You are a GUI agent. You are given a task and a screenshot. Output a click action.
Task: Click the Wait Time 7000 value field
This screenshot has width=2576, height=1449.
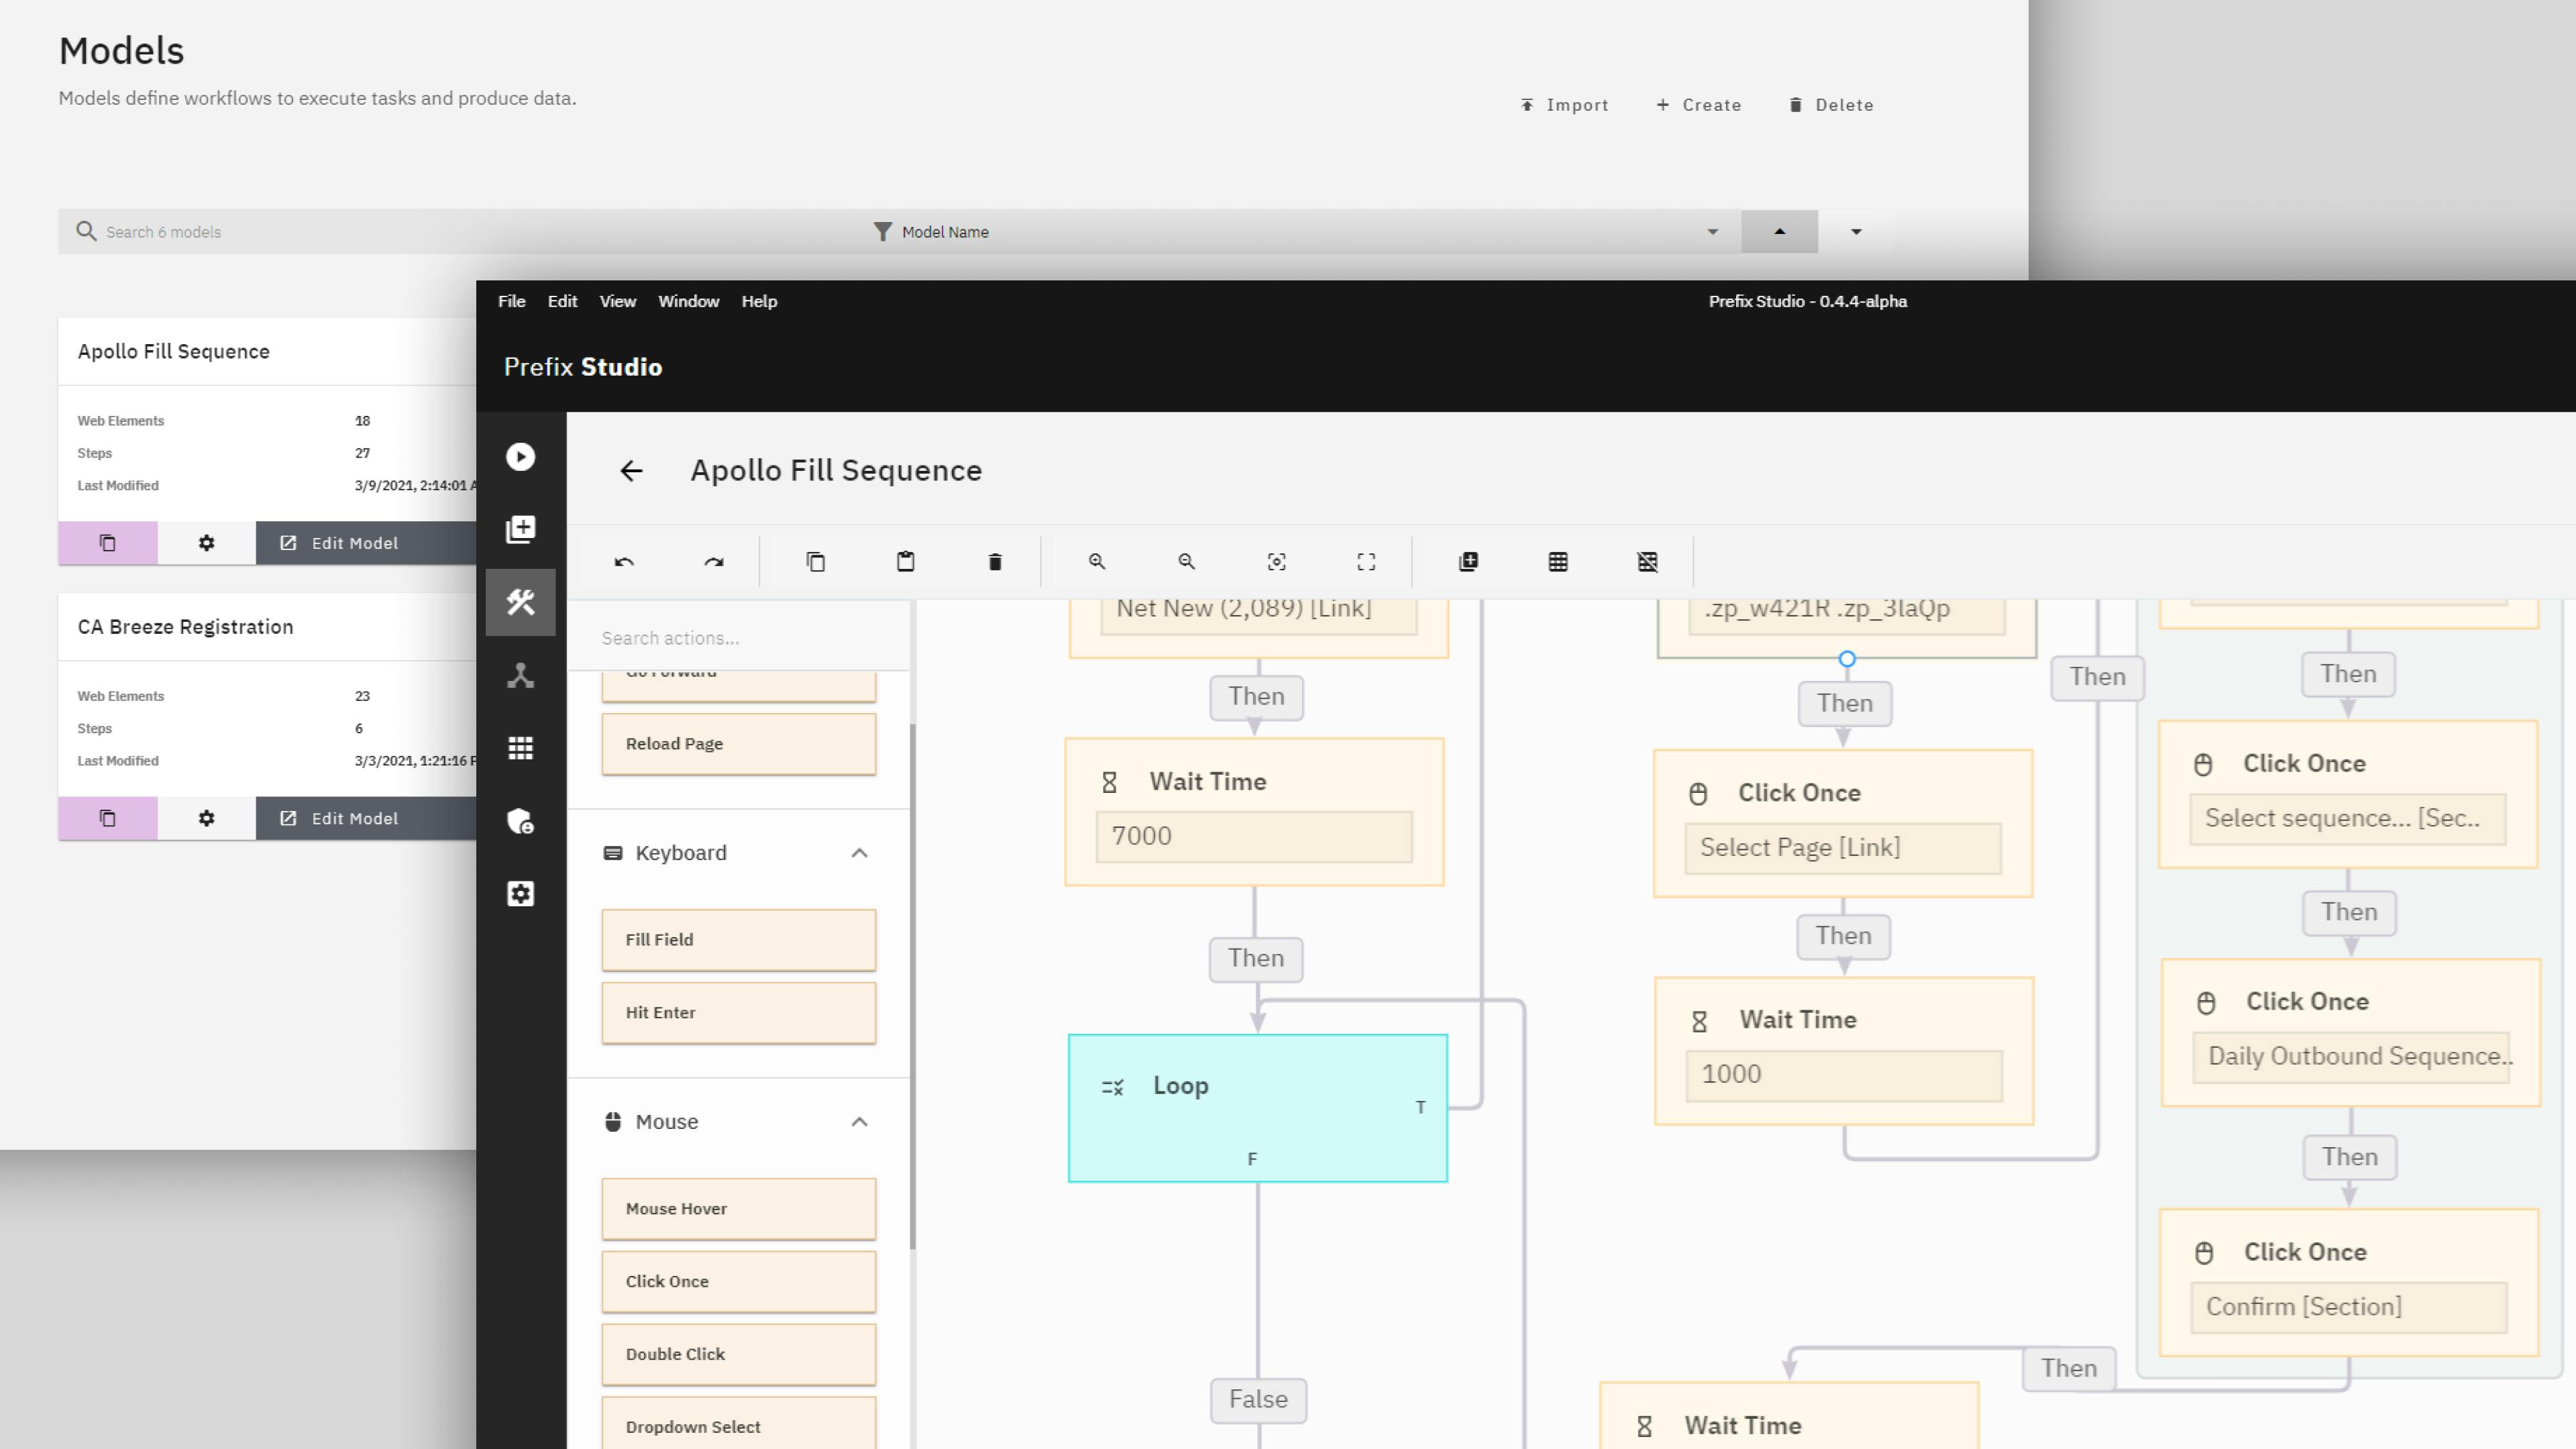[1254, 836]
